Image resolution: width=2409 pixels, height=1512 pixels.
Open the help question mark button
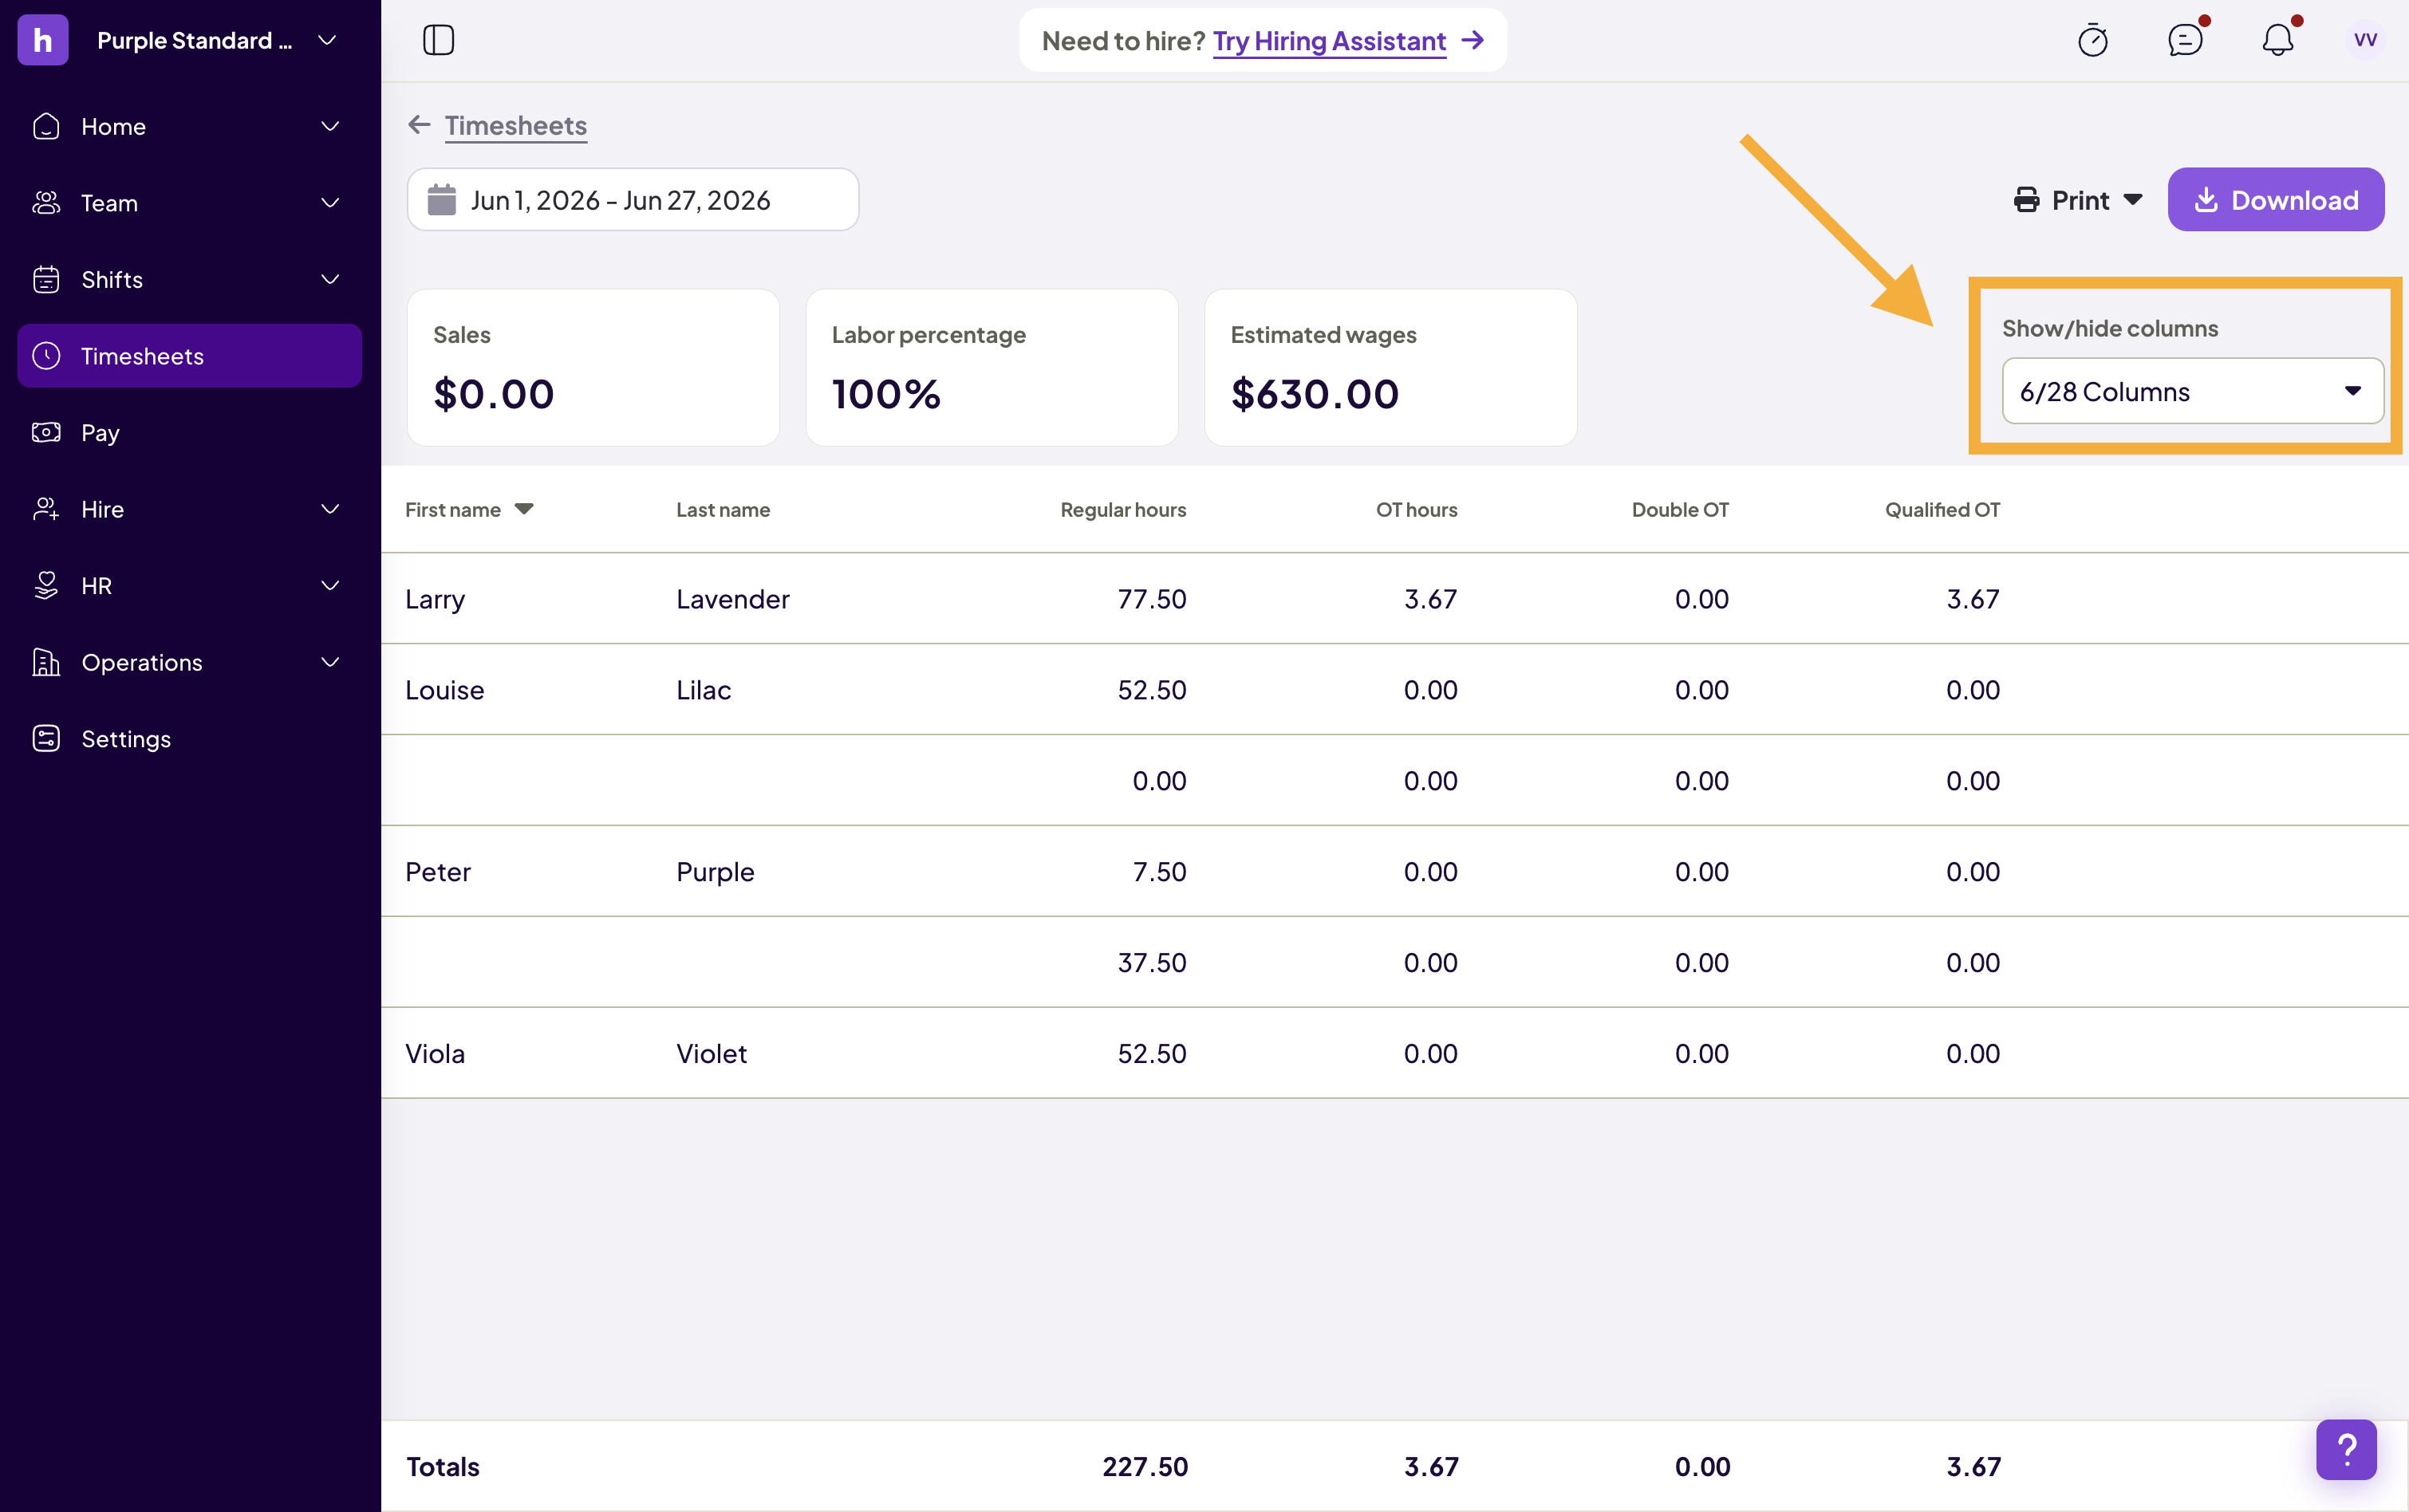(2346, 1449)
